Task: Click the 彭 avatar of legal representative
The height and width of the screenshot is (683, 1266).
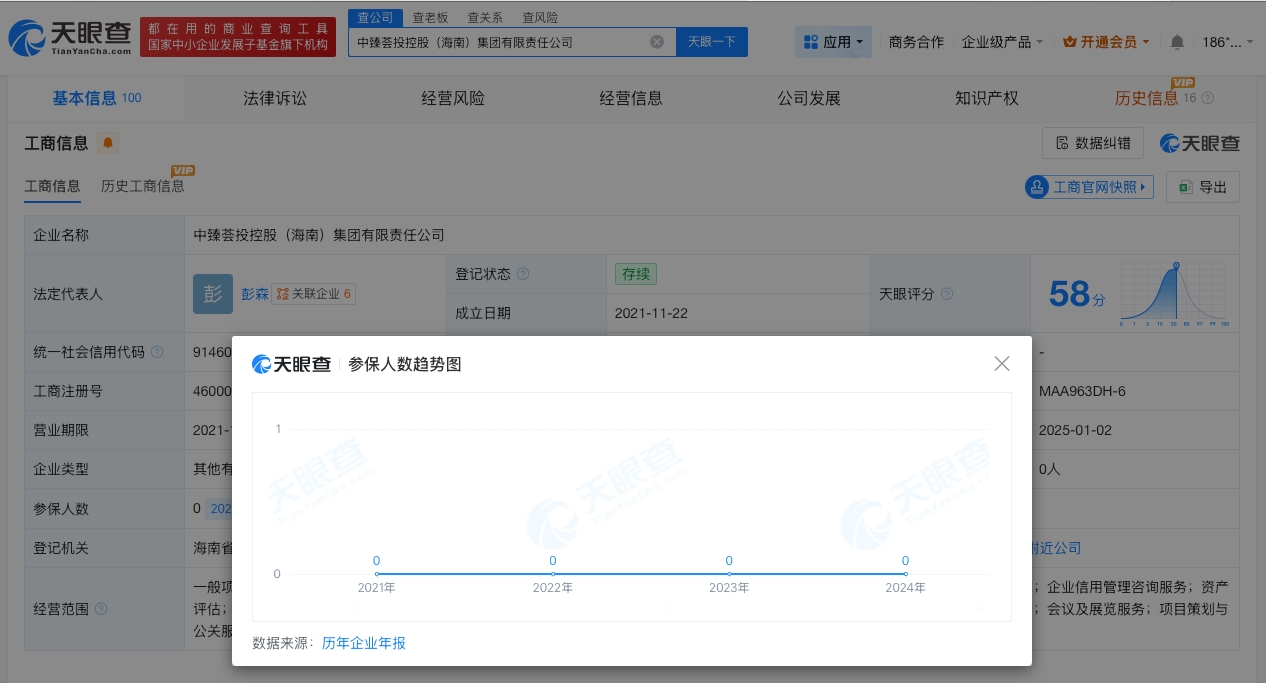Action: click(213, 294)
